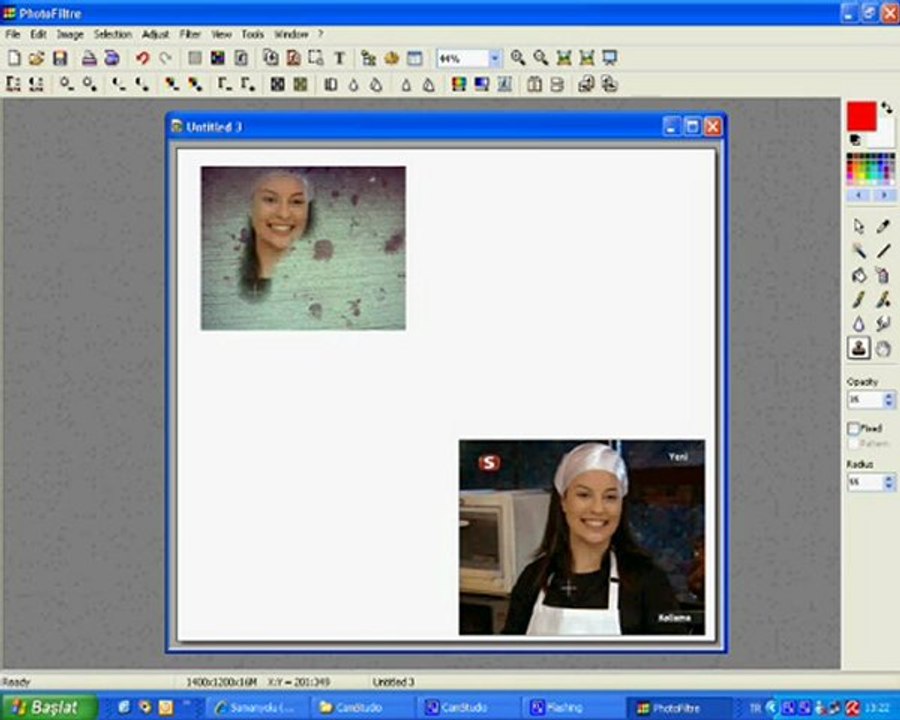Click the Save floppy disk icon
Viewport: 900px width, 720px height.
(x=60, y=59)
